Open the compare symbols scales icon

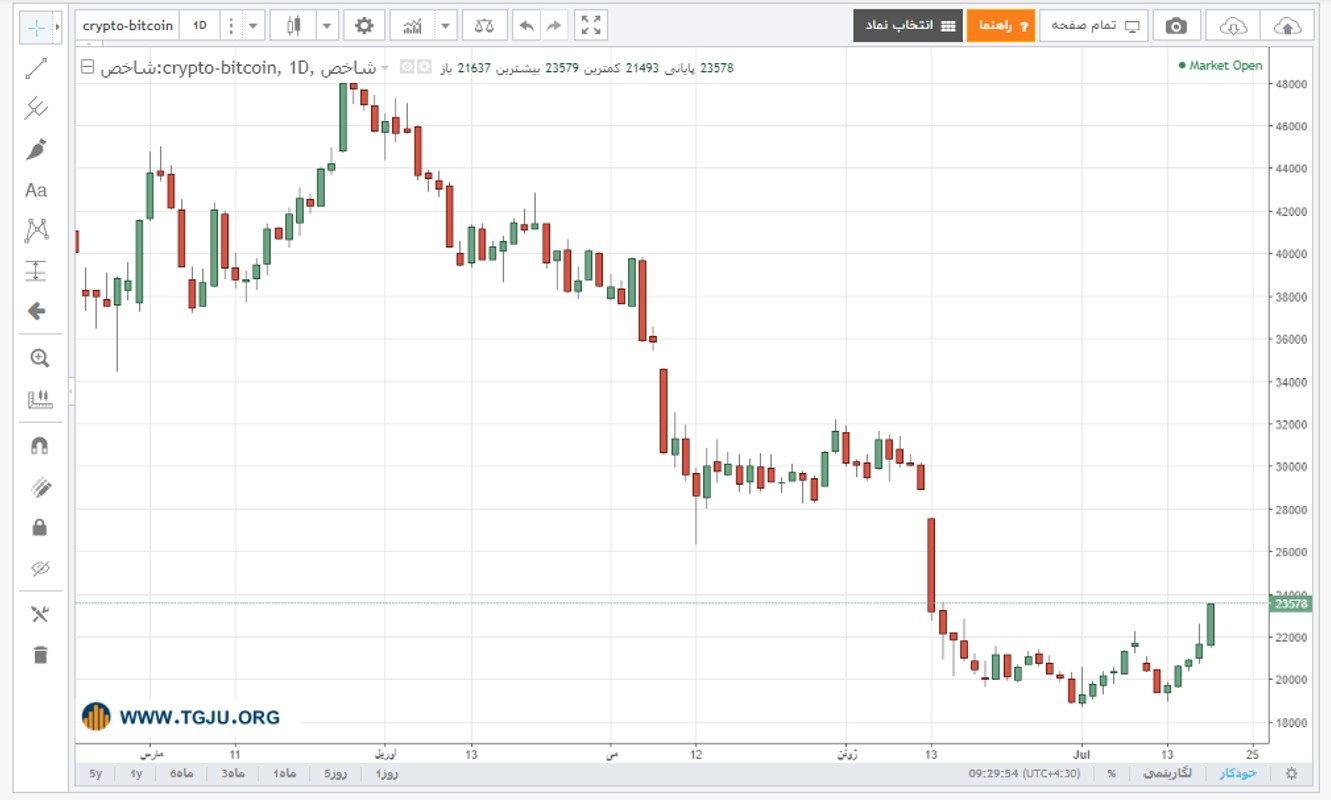pos(484,26)
